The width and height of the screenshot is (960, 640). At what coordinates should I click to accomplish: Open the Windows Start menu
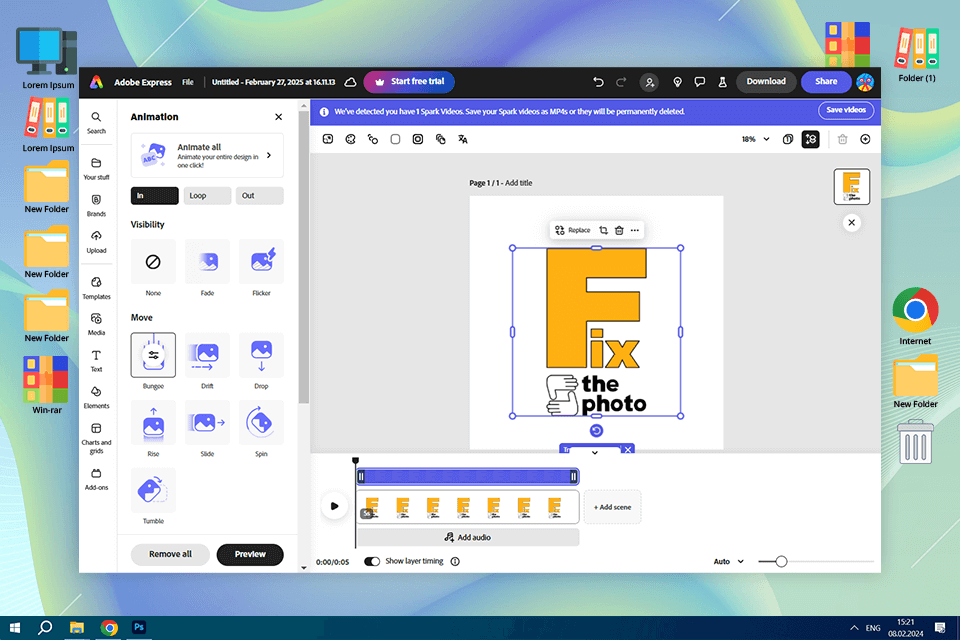pos(15,628)
